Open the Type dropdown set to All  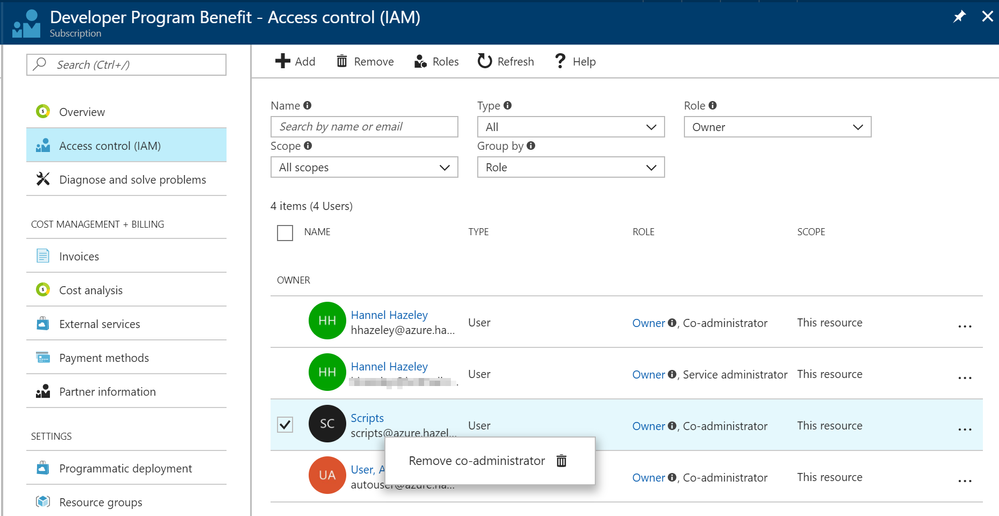(x=570, y=126)
